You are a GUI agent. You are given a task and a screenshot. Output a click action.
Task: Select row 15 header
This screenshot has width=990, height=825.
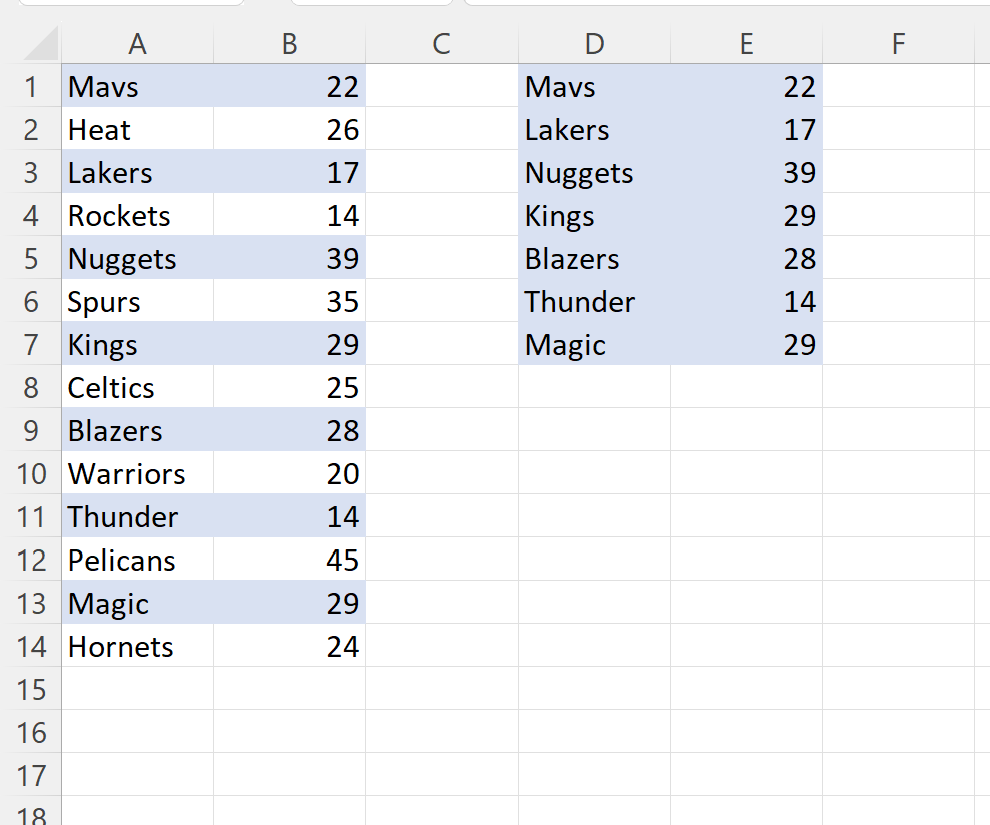(x=31, y=689)
